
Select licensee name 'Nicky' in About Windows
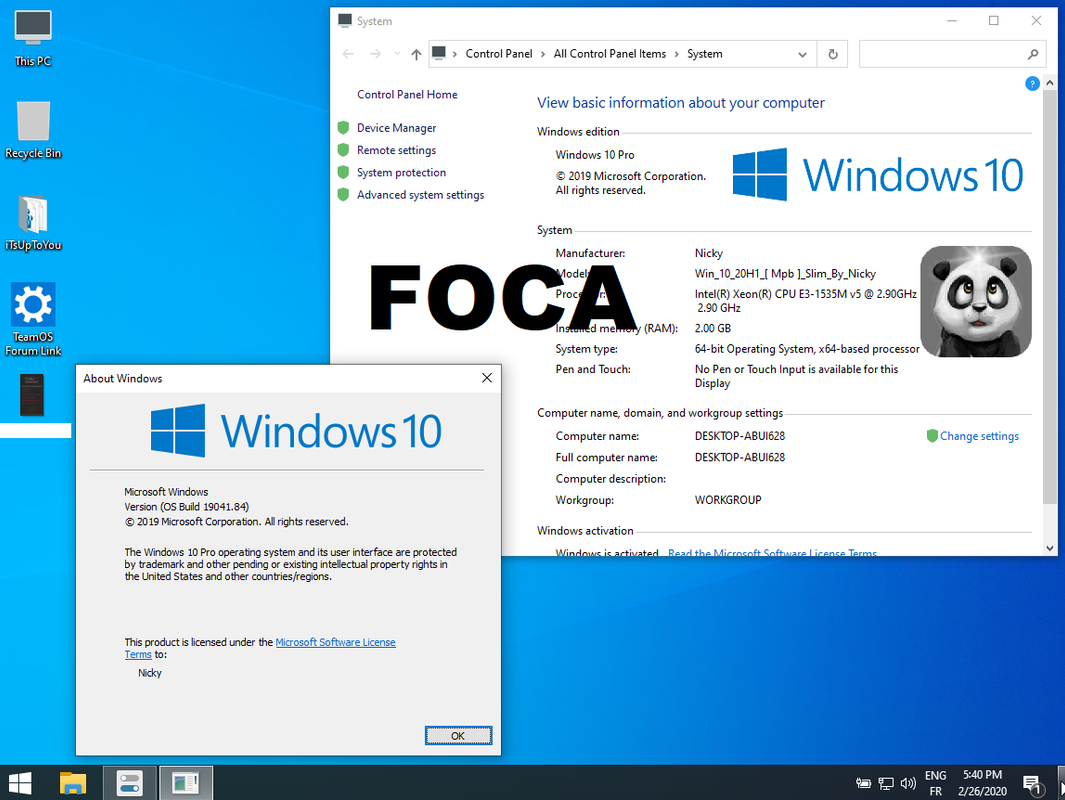pyautogui.click(x=149, y=673)
